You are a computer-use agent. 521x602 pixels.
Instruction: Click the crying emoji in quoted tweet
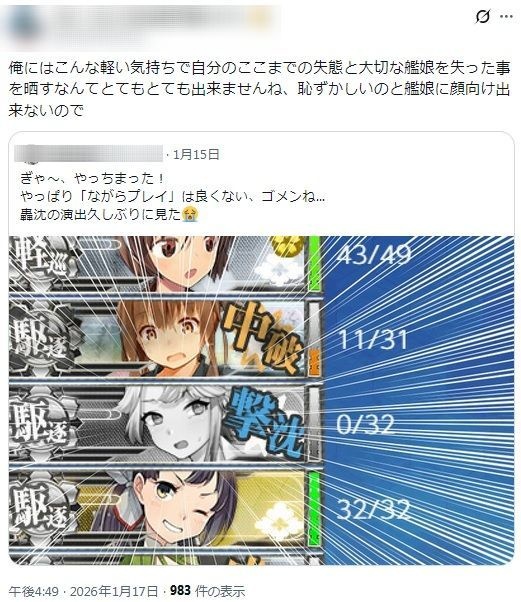tap(190, 214)
